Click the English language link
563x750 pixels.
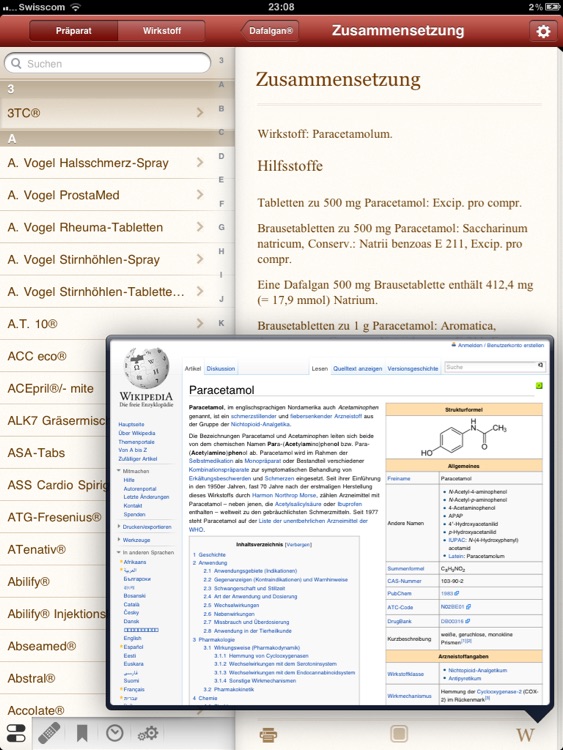pyautogui.click(x=132, y=638)
